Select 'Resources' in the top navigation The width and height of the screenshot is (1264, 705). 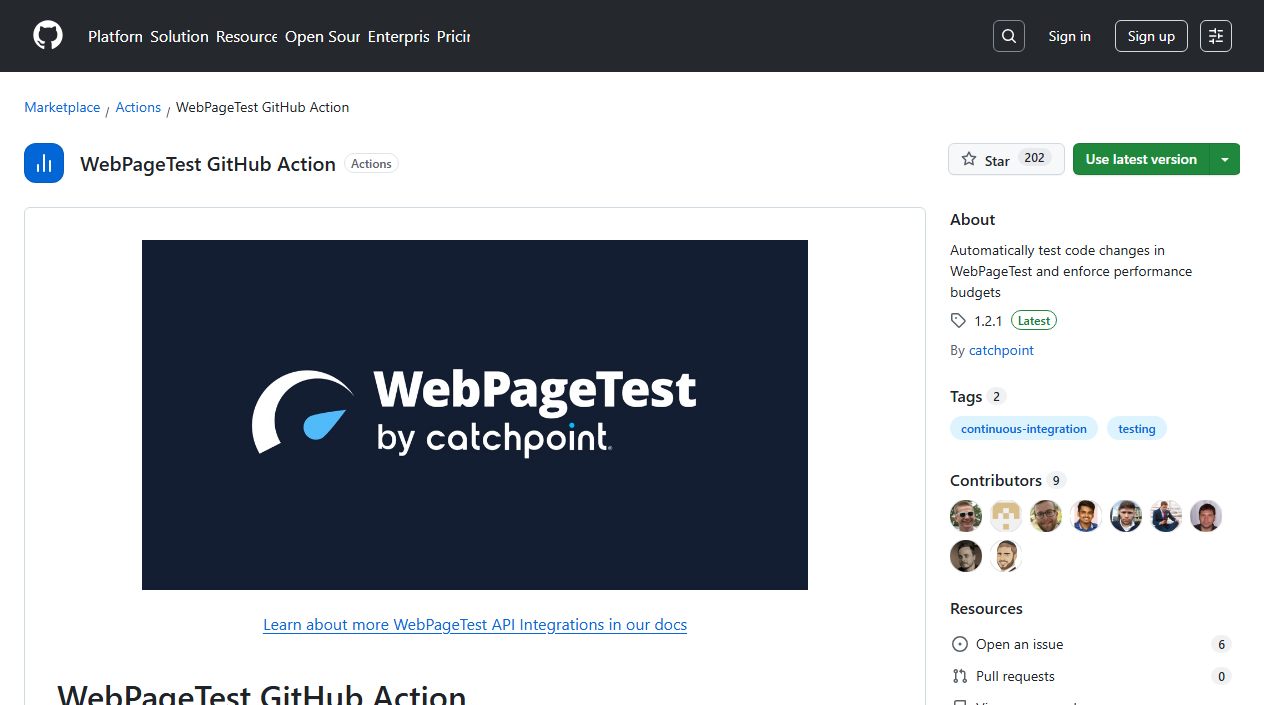[x=245, y=36]
